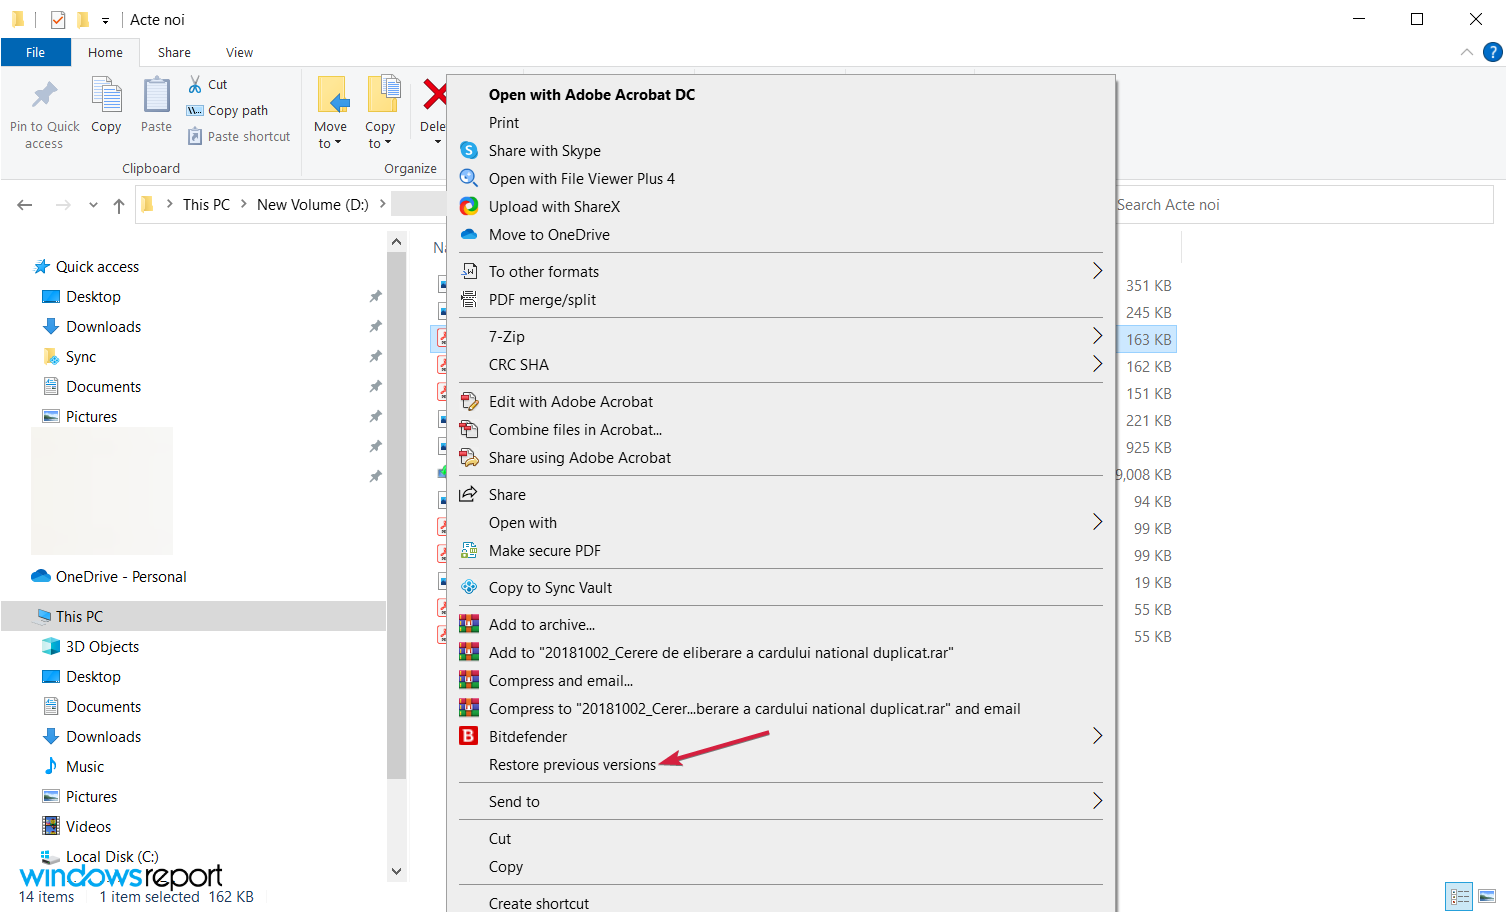Click the Upload with ShareX icon

click(x=469, y=207)
